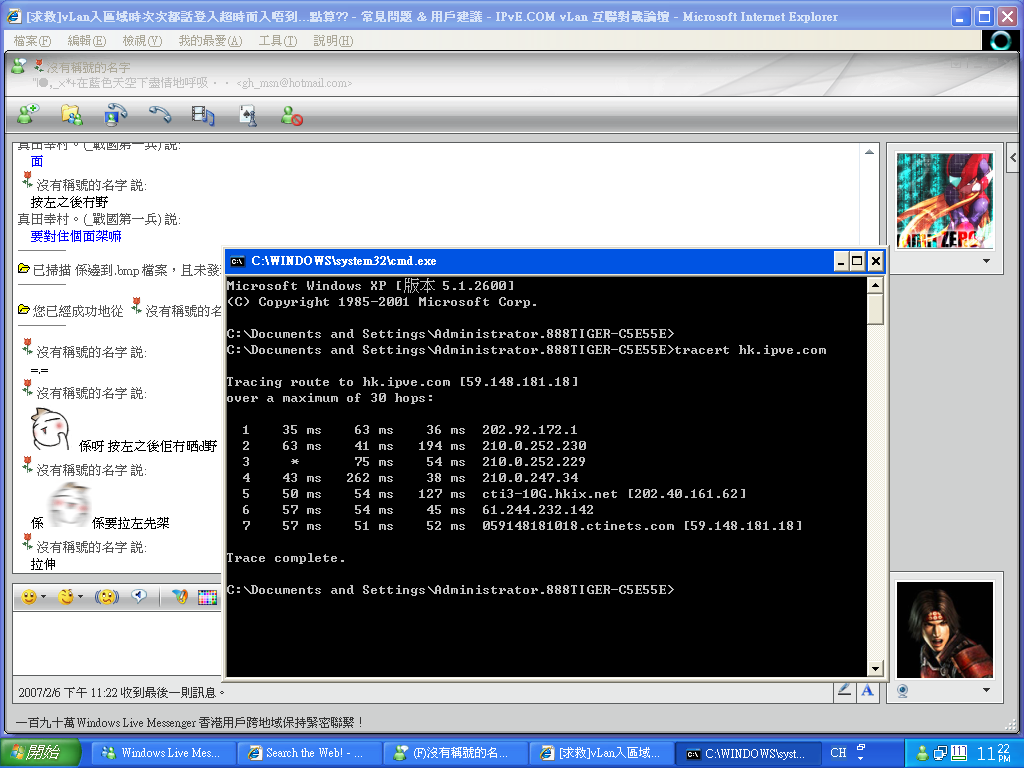Click the cmd window scrollbar up arrow
Image resolution: width=1024 pixels, height=768 pixels.
pyautogui.click(x=875, y=285)
